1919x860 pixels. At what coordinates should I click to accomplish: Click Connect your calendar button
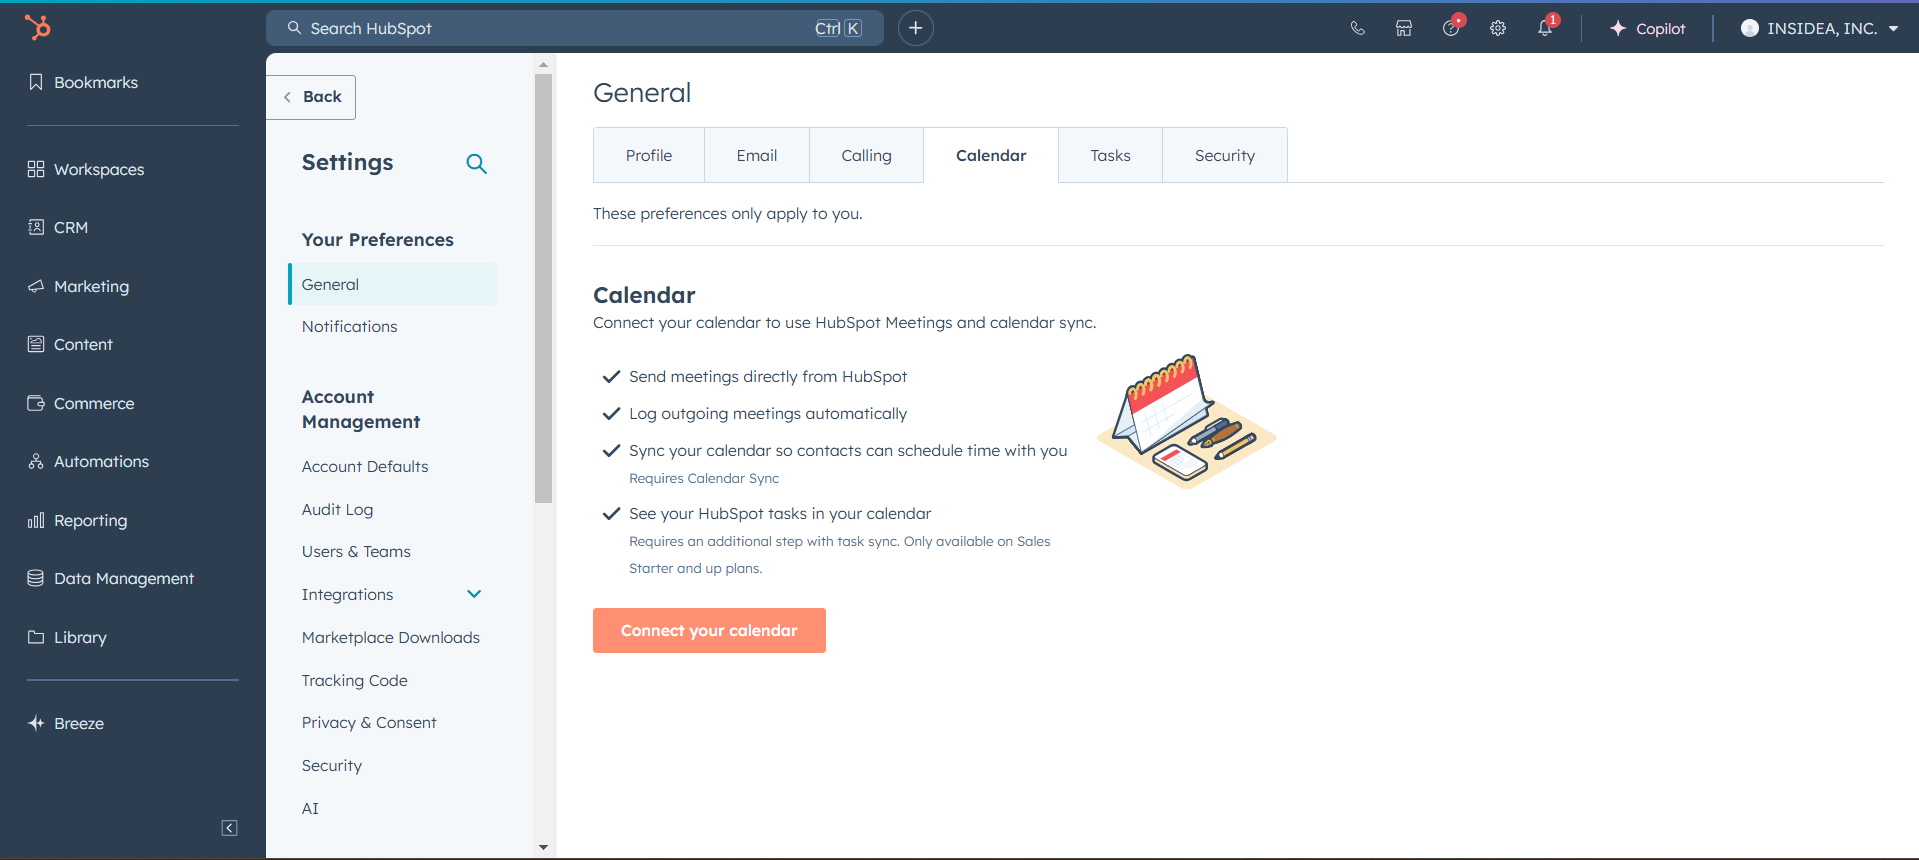(709, 630)
